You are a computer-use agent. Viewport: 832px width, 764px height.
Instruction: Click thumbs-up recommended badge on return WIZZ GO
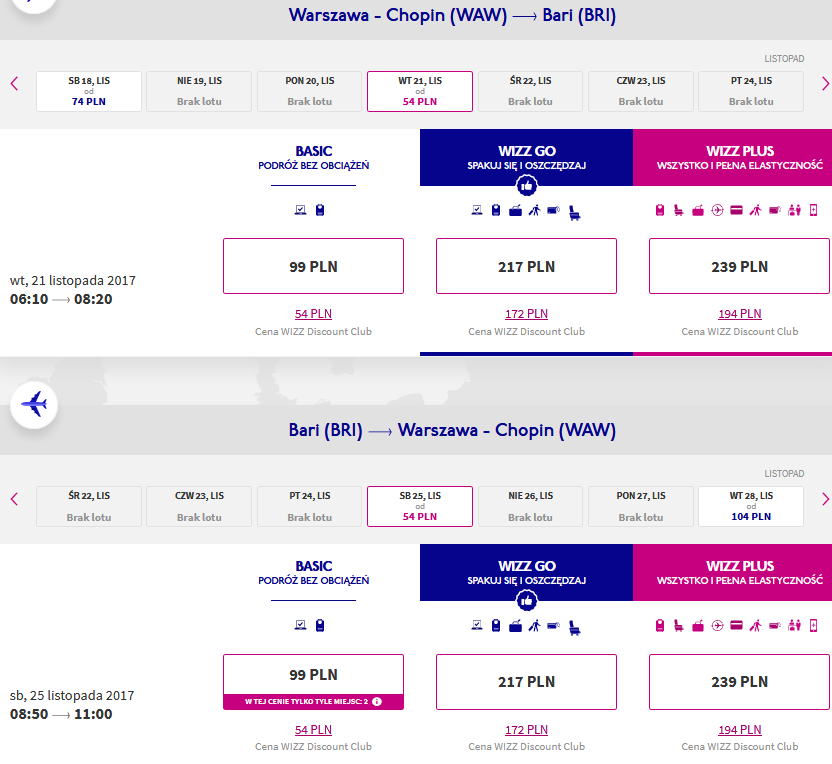(x=526, y=601)
